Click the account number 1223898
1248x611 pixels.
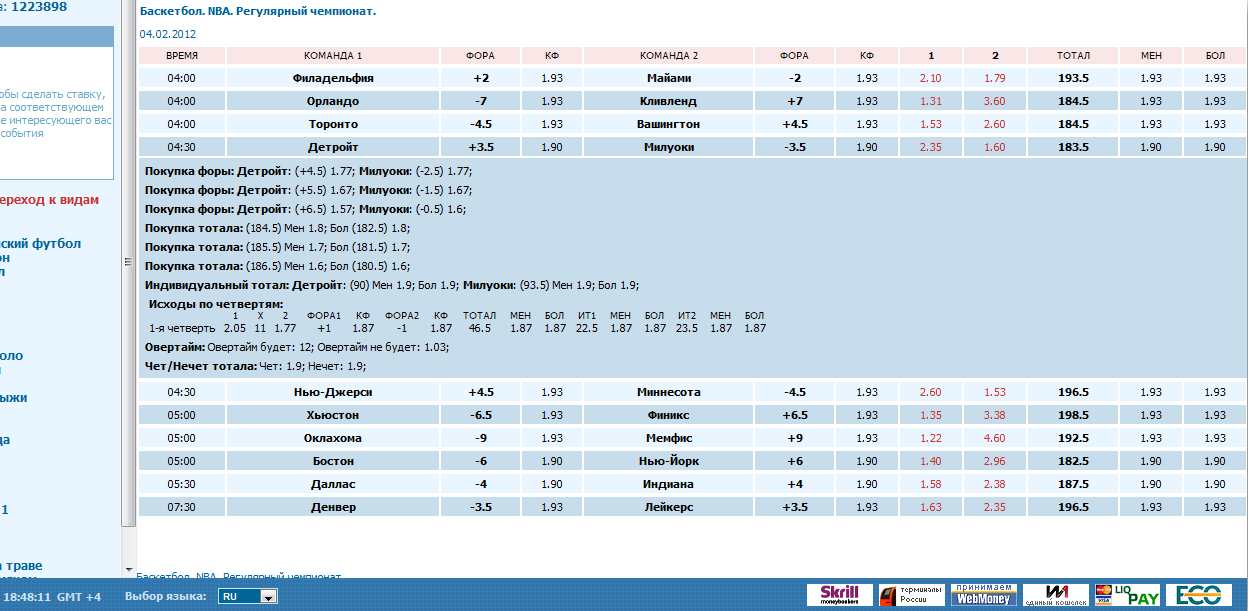[x=39, y=7]
